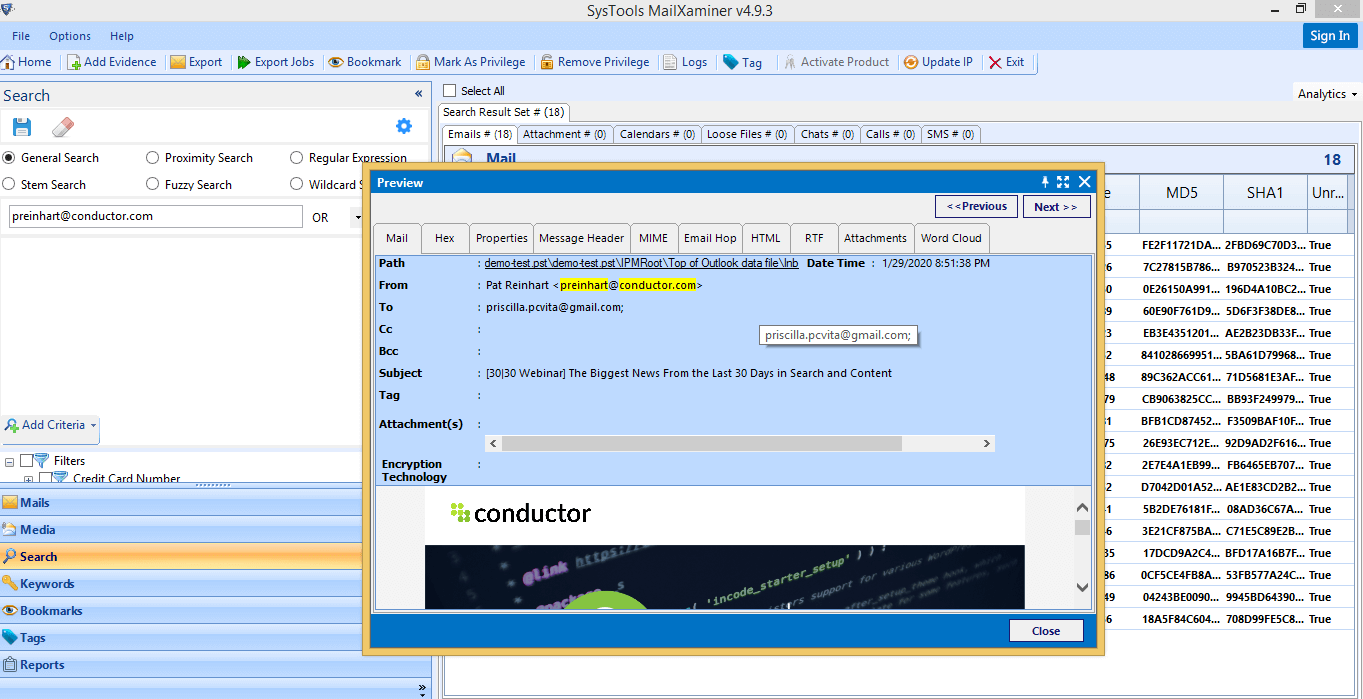The image size is (1363, 699).
Task: Open the Help menu
Action: [122, 36]
